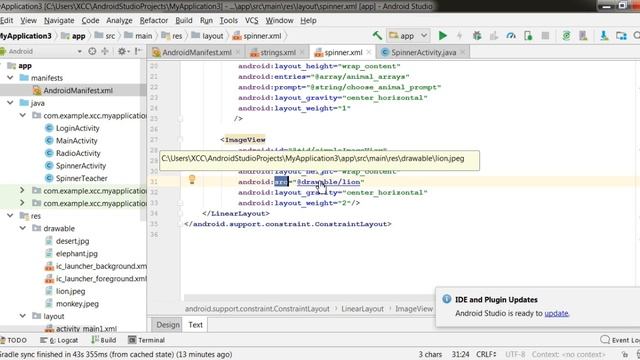Screen dimensions: 640x360
Task: Click the CRLF line separator status
Action: 486,354
